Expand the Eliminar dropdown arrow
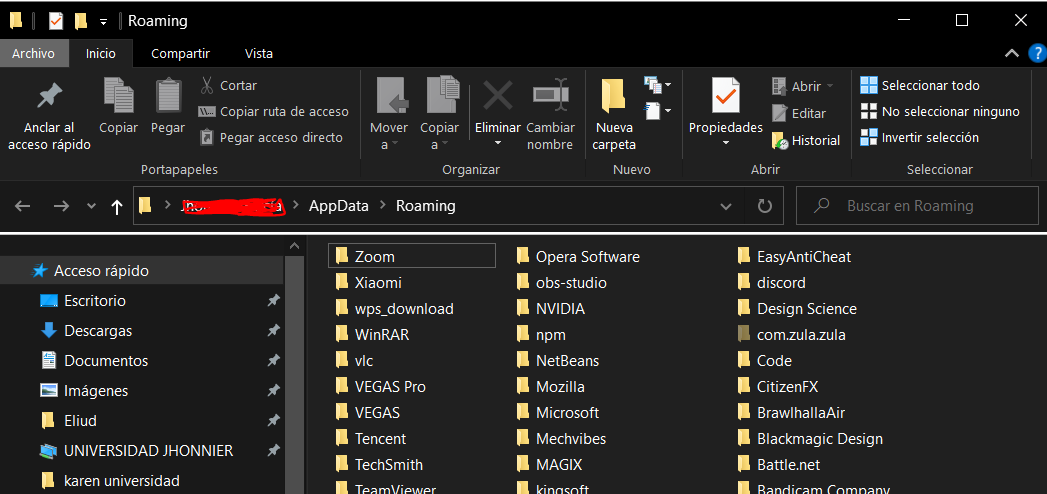The width and height of the screenshot is (1047, 494). pos(498,142)
